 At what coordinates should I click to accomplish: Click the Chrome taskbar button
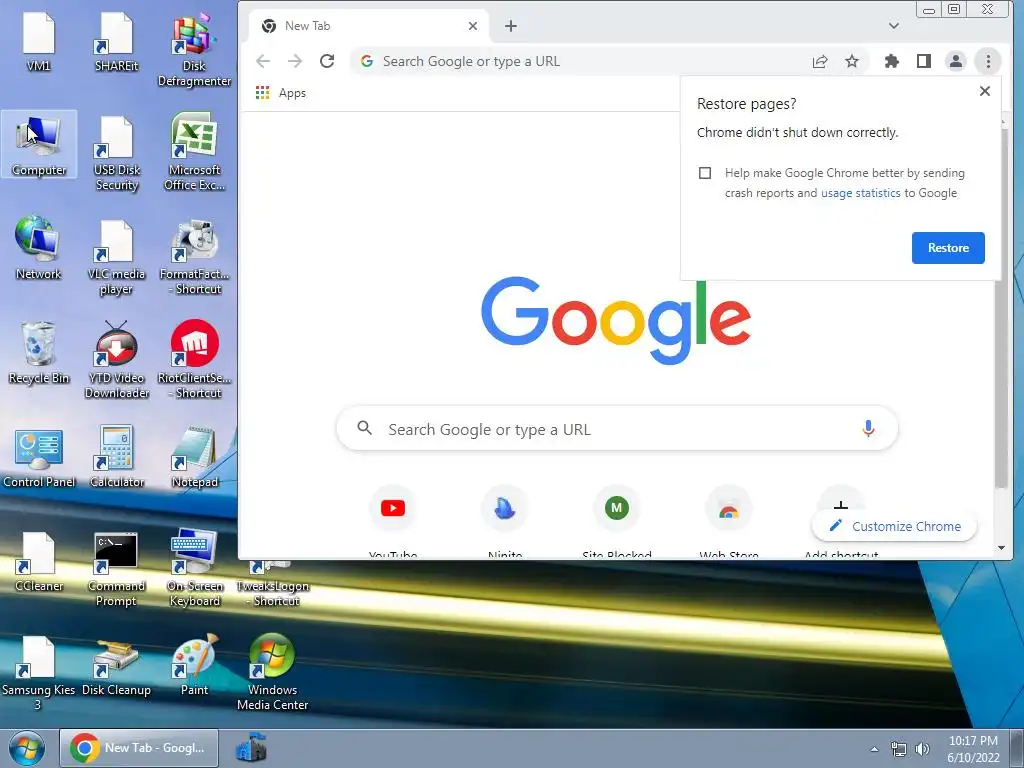click(x=139, y=748)
